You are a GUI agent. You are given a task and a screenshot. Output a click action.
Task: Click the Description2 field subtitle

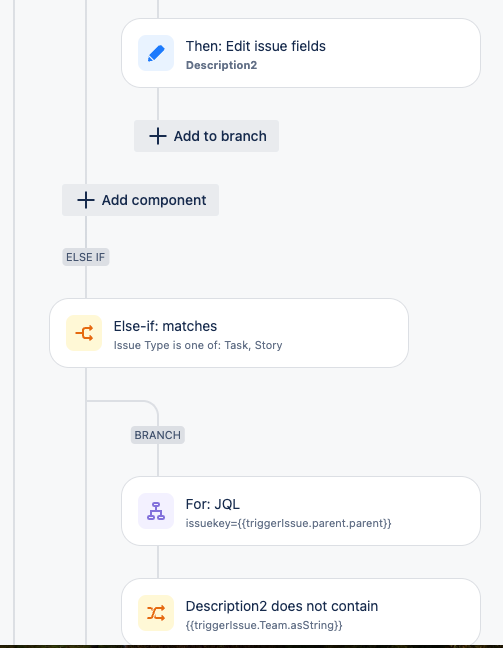tap(221, 65)
